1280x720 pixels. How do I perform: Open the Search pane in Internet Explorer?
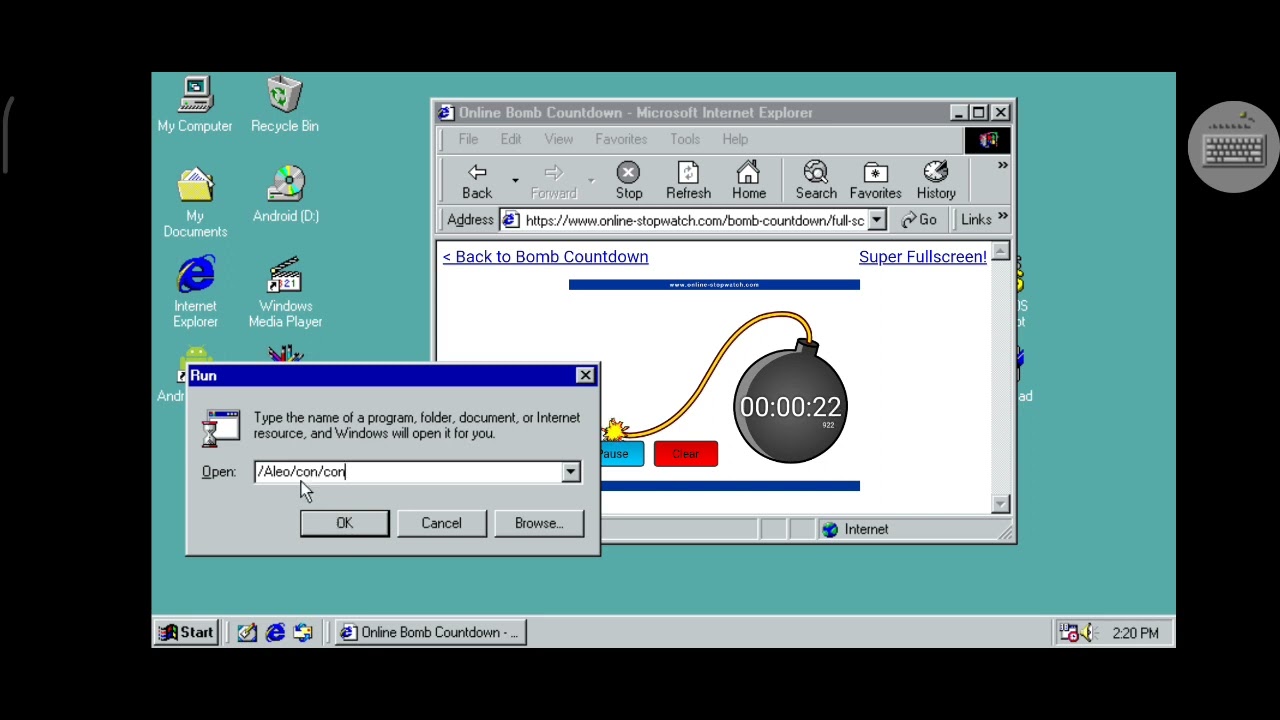pos(816,182)
